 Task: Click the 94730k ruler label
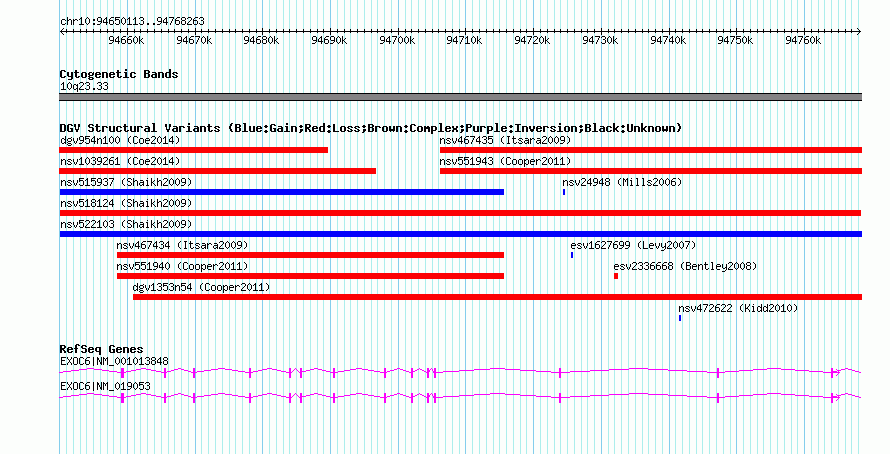coord(601,40)
